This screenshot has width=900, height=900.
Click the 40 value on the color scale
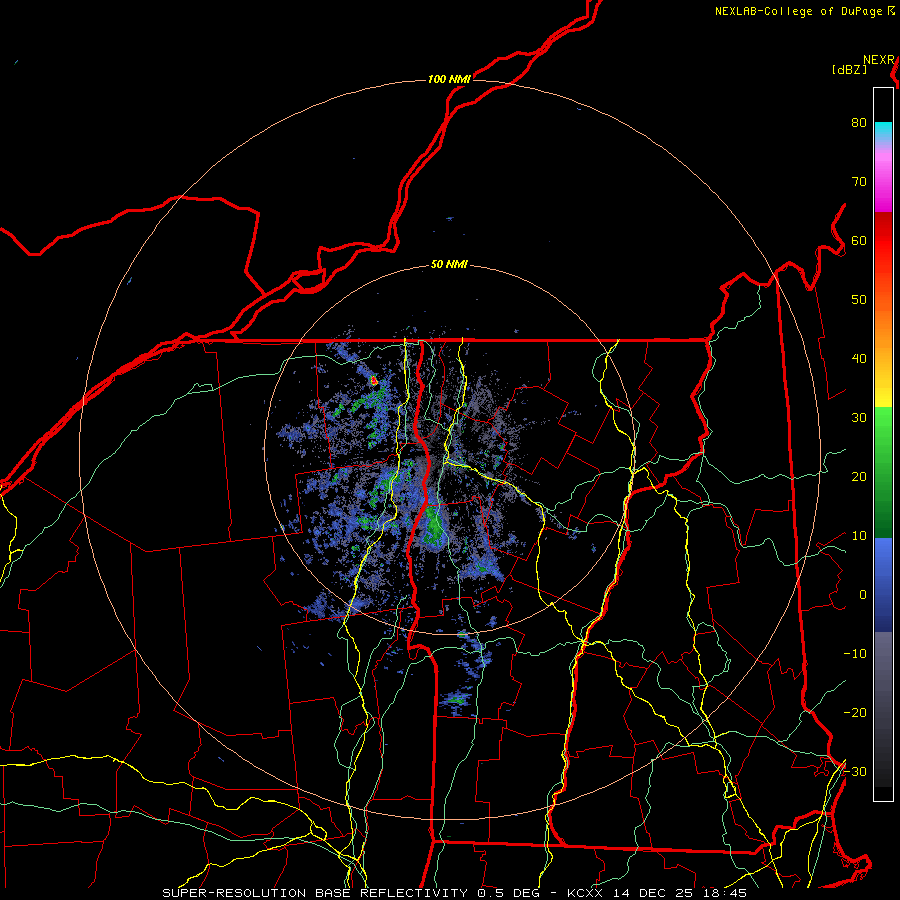(x=859, y=359)
